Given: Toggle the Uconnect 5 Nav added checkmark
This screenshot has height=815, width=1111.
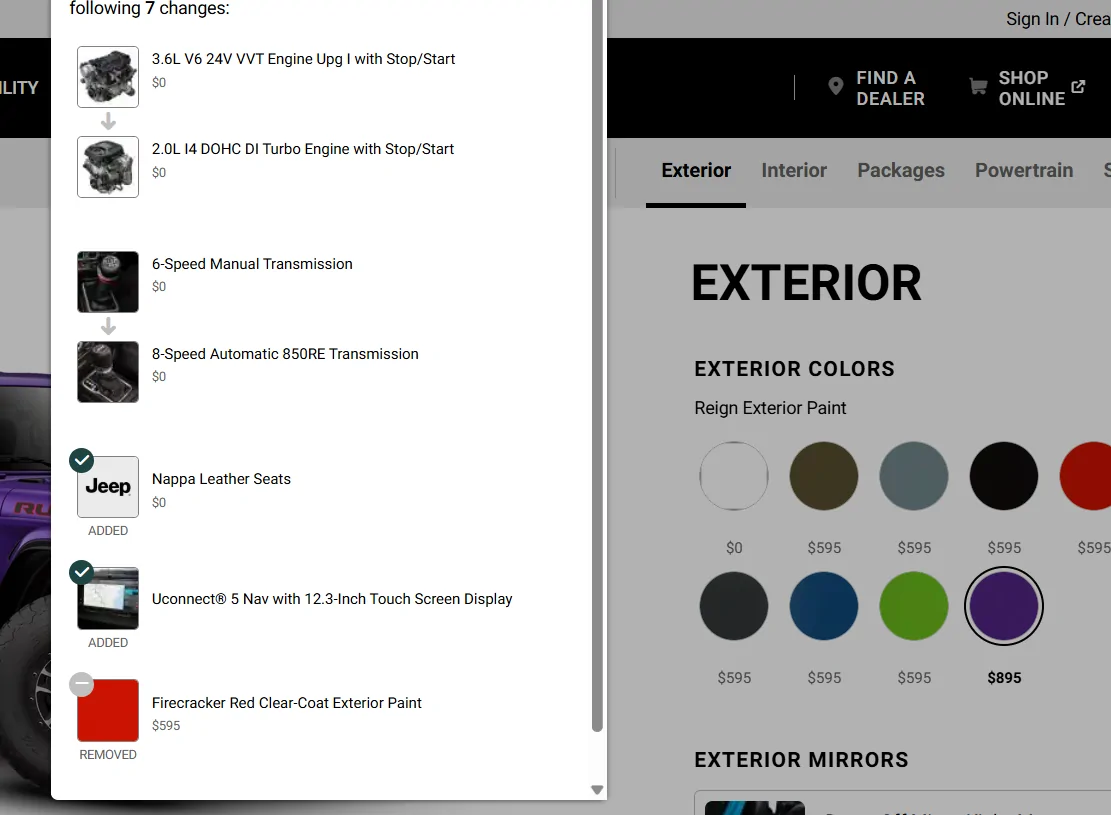Looking at the screenshot, I should 81,572.
